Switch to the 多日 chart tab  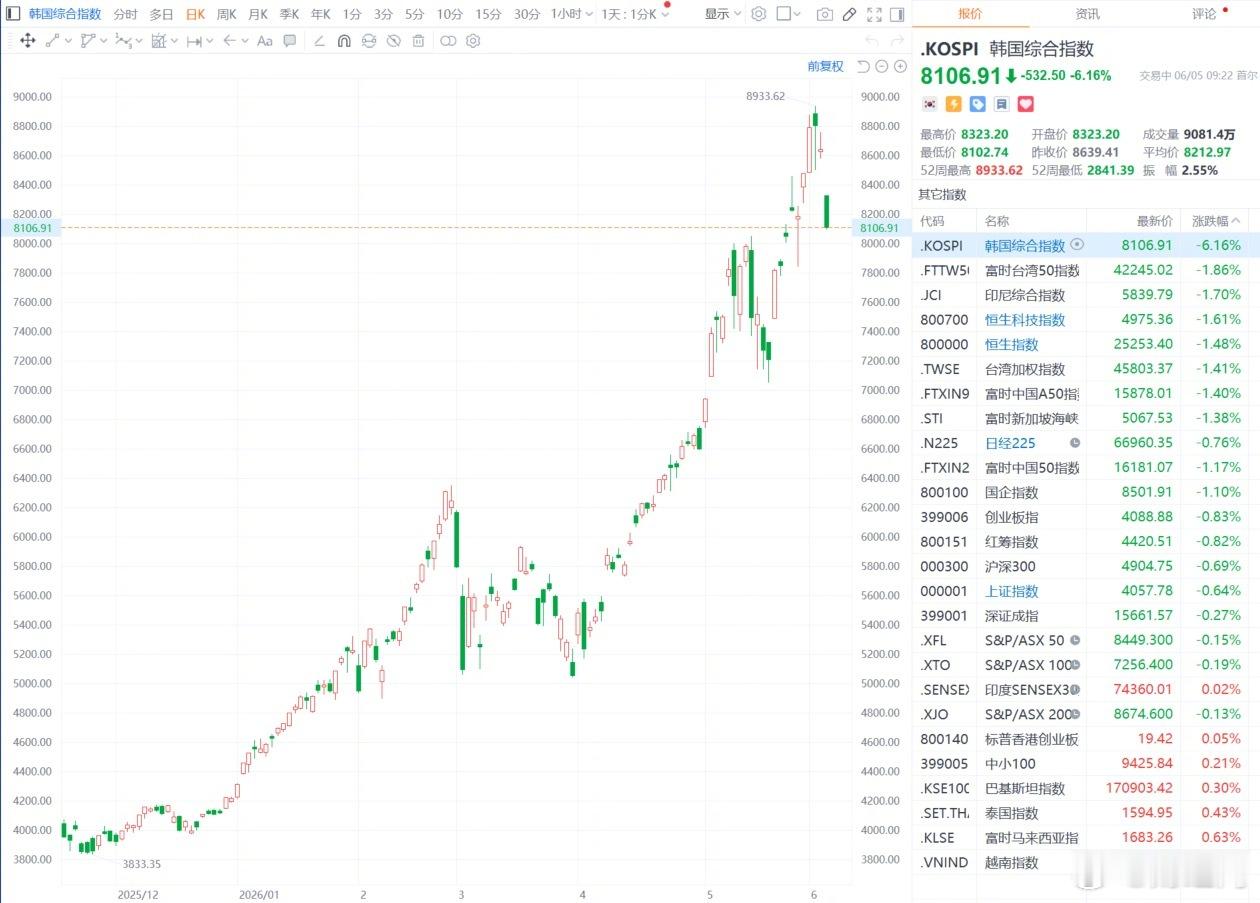161,14
